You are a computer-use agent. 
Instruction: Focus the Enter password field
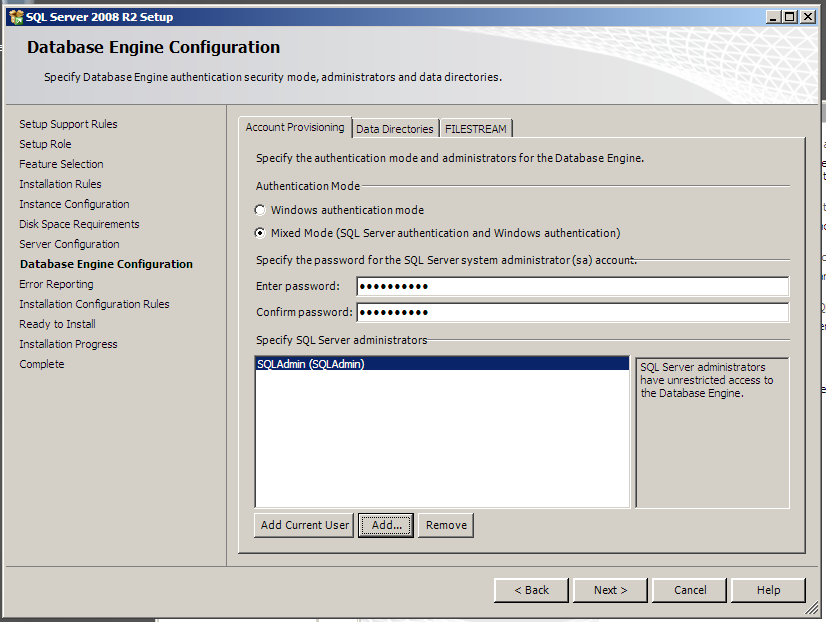click(573, 287)
